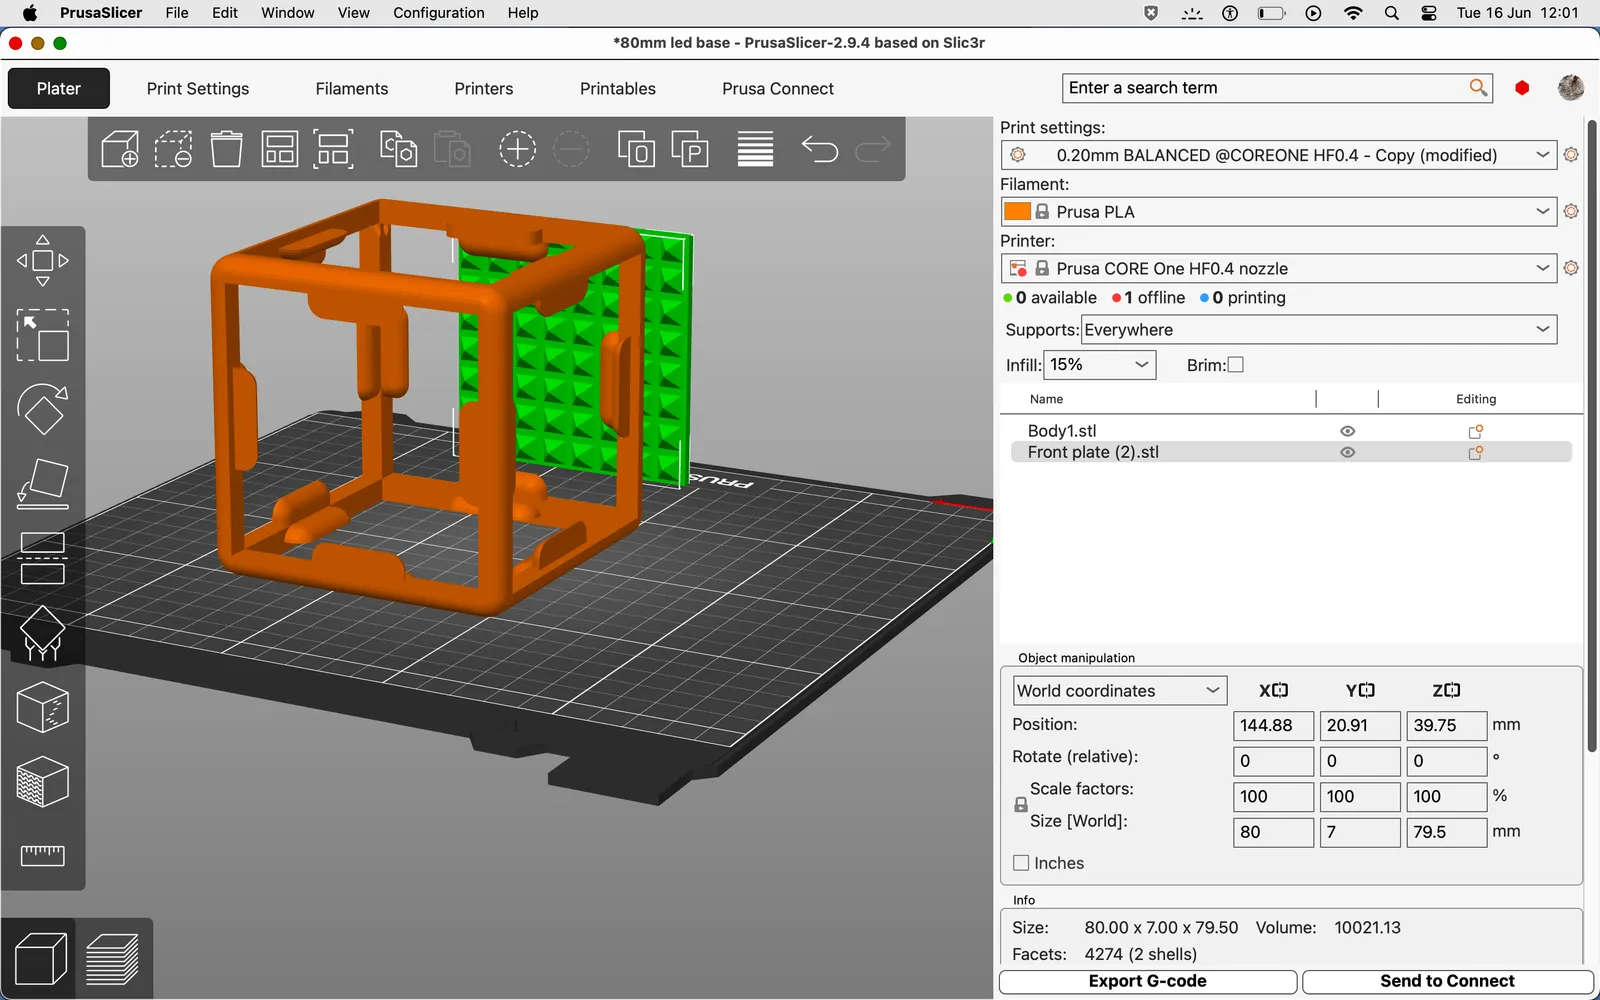Open the Print Settings tab
Screen dimensions: 1600x1000
pyautogui.click(x=198, y=88)
